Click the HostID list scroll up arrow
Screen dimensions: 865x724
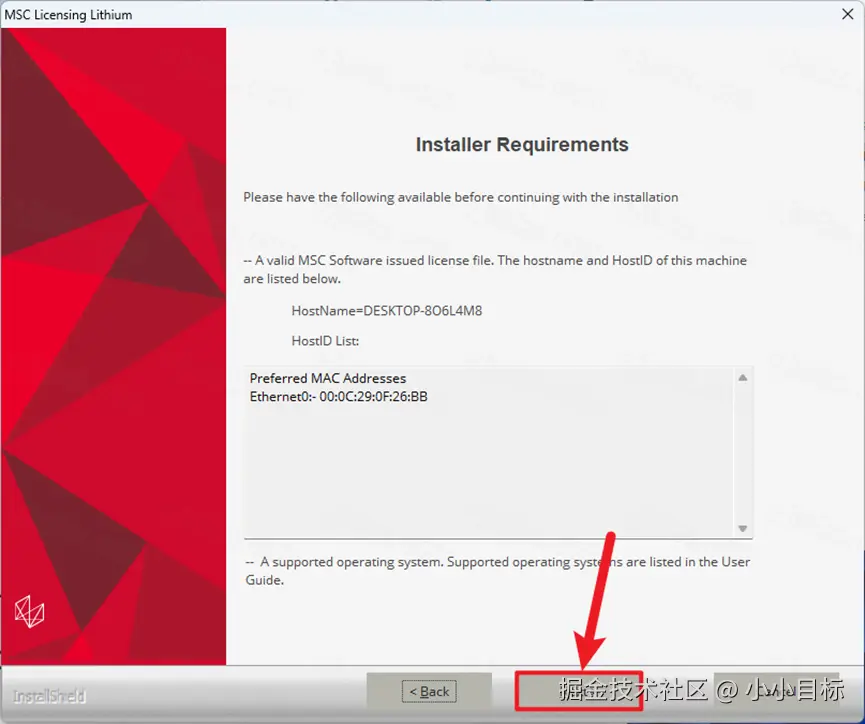point(743,378)
